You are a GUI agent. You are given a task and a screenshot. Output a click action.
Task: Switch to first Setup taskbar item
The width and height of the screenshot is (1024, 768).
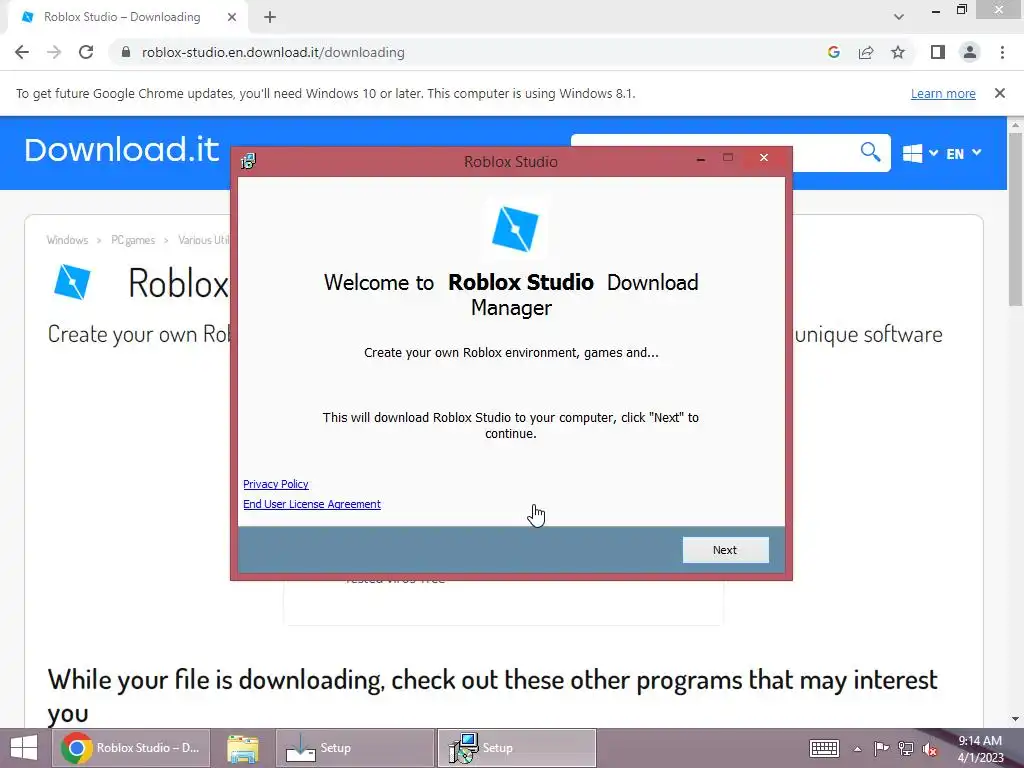355,748
